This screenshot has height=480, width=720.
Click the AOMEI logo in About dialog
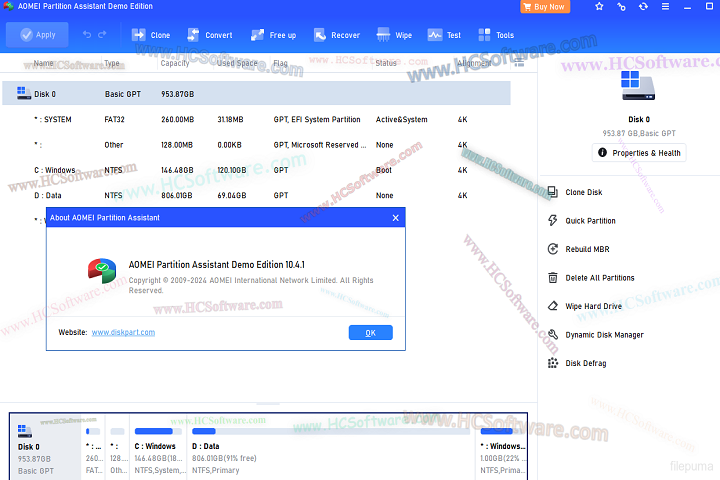click(102, 271)
